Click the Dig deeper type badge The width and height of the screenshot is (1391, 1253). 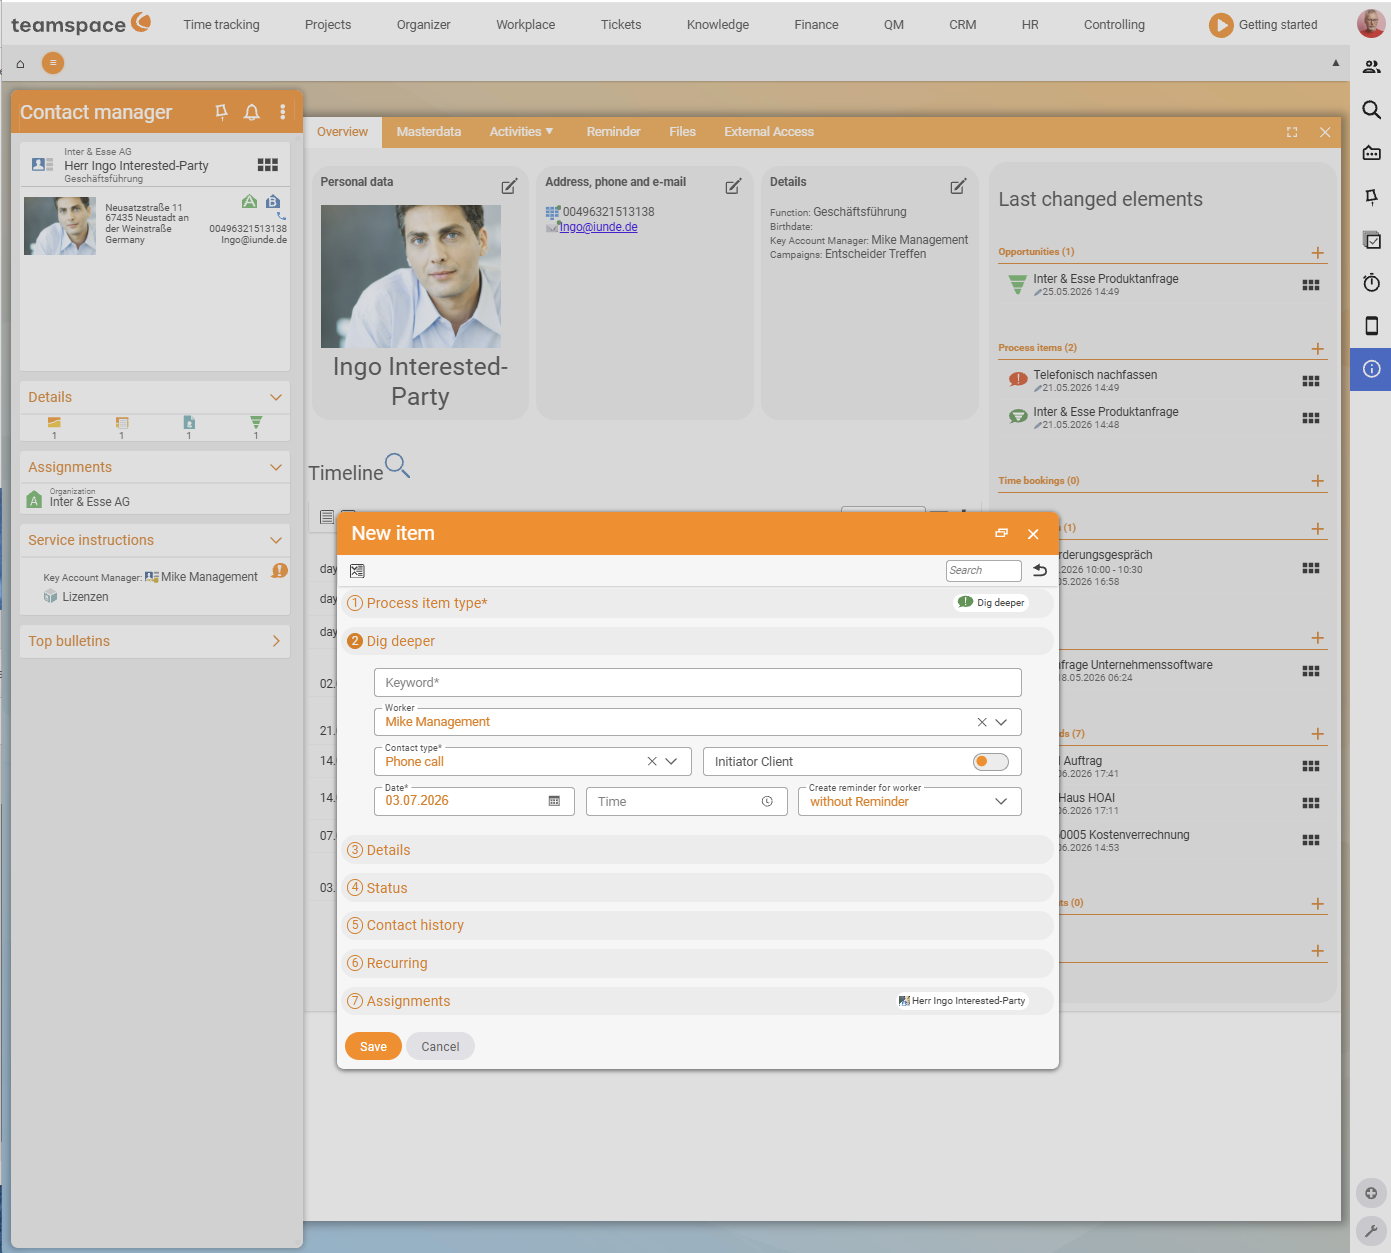991,603
